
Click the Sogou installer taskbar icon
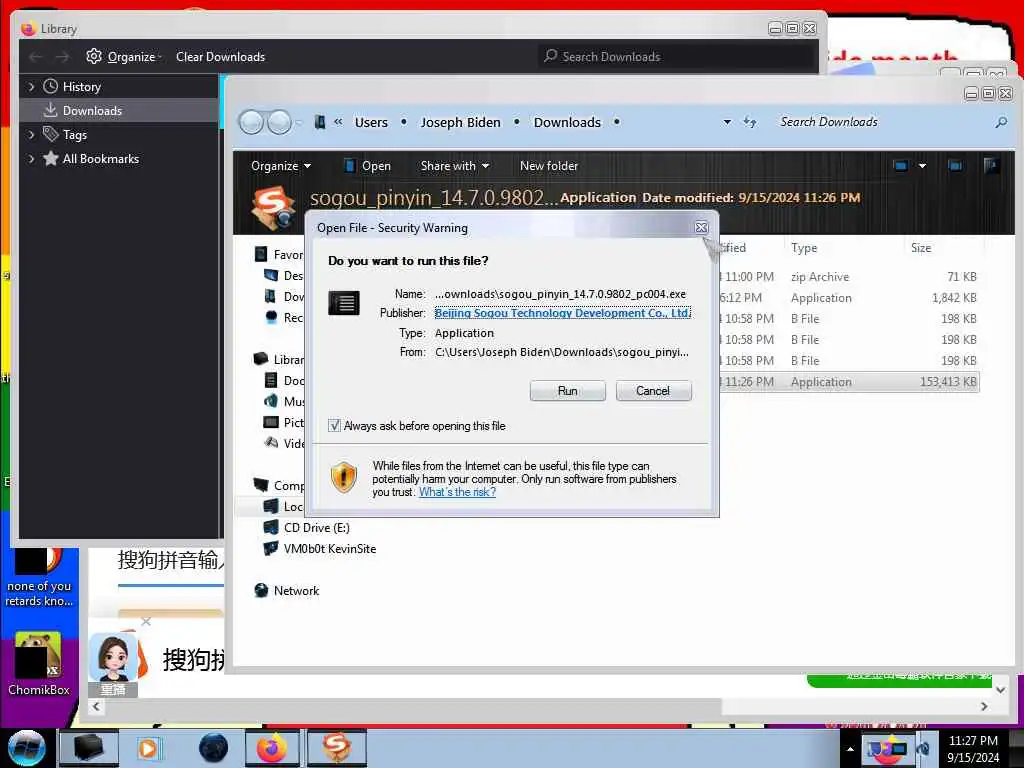click(336, 748)
